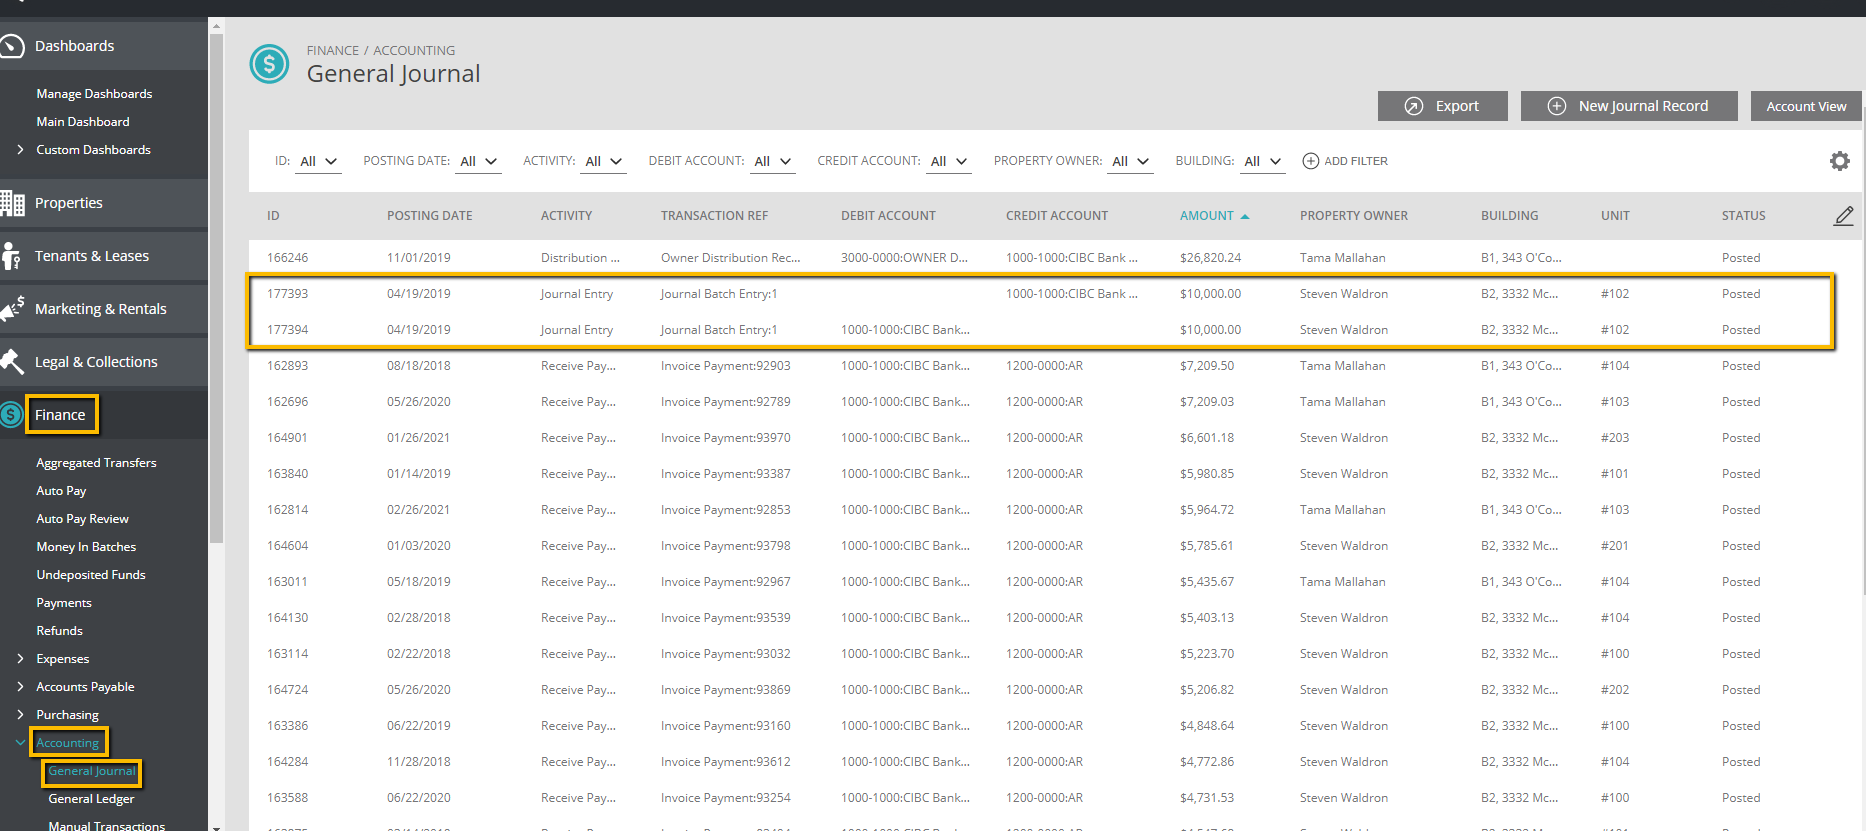
Task: Sort by ACTIVITY column header
Action: click(566, 216)
